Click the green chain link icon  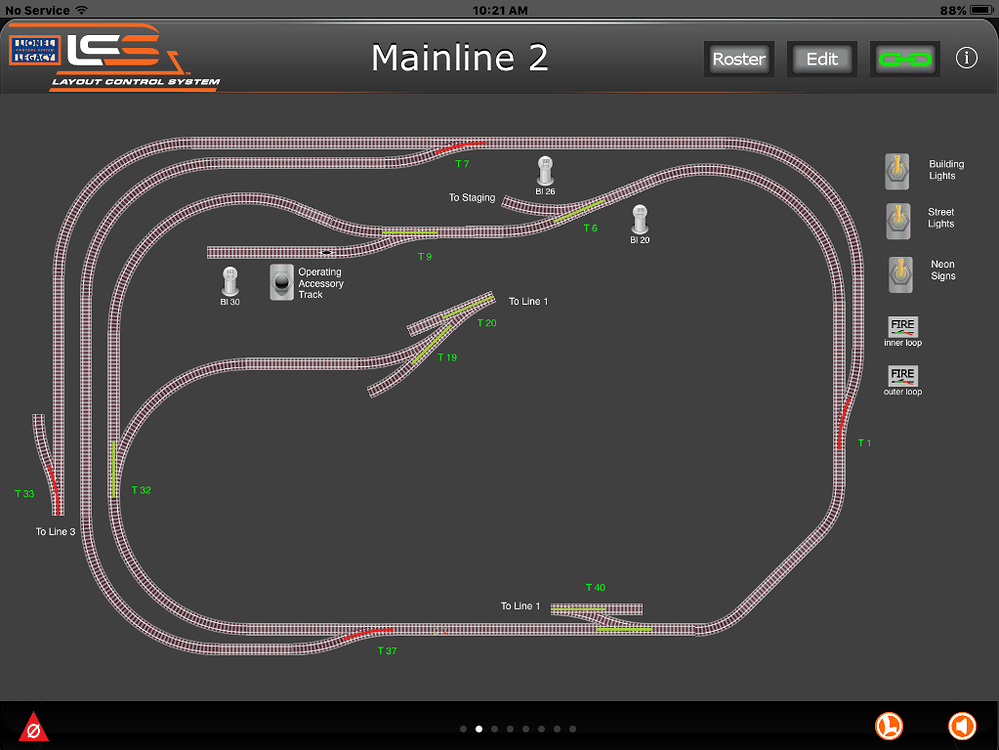click(x=905, y=59)
